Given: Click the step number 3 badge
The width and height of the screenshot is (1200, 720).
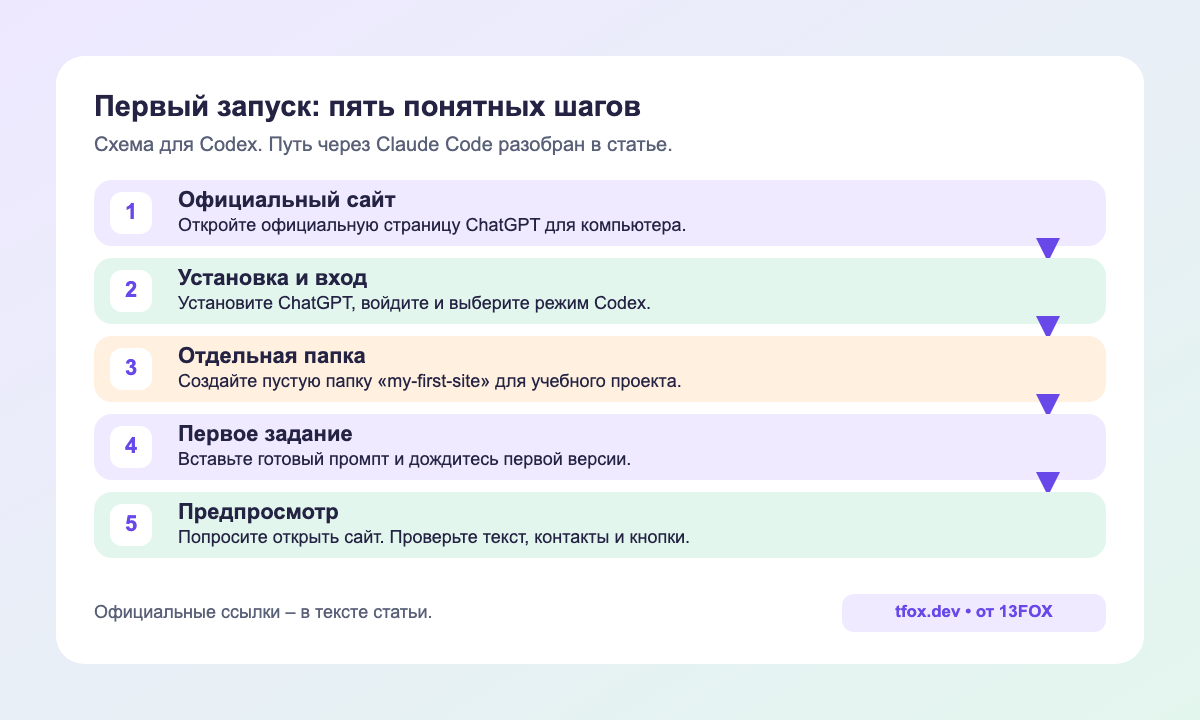Looking at the screenshot, I should (x=131, y=369).
